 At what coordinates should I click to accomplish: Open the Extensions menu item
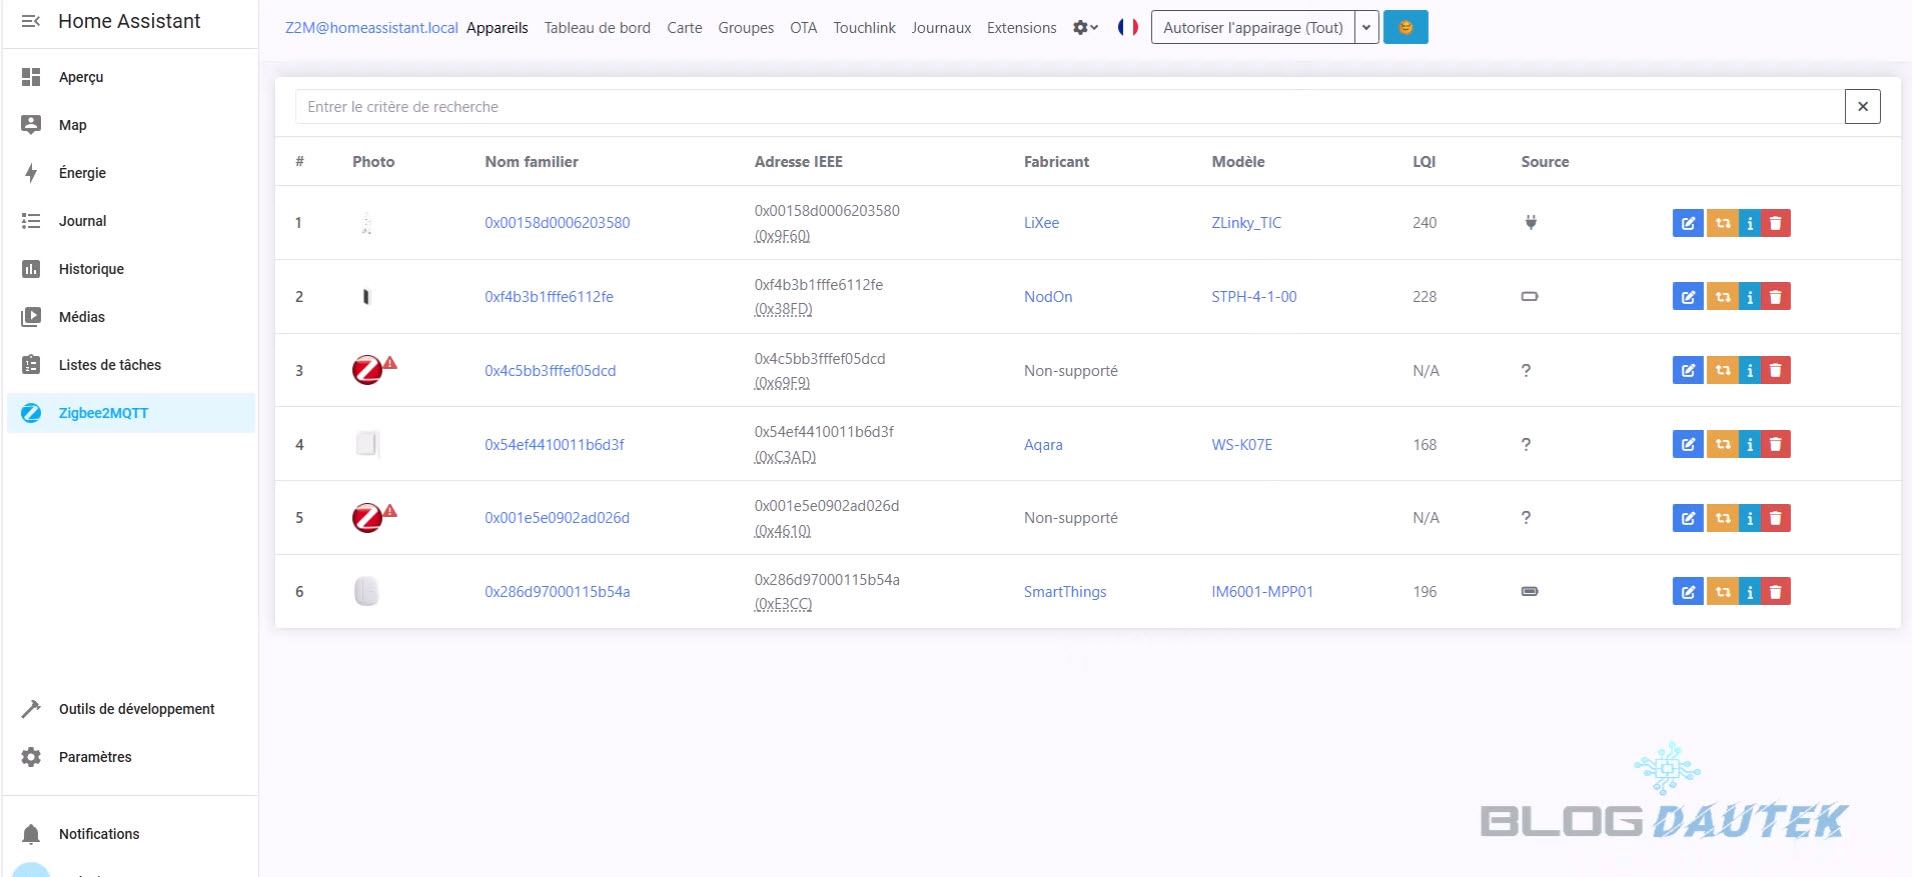click(x=1021, y=28)
